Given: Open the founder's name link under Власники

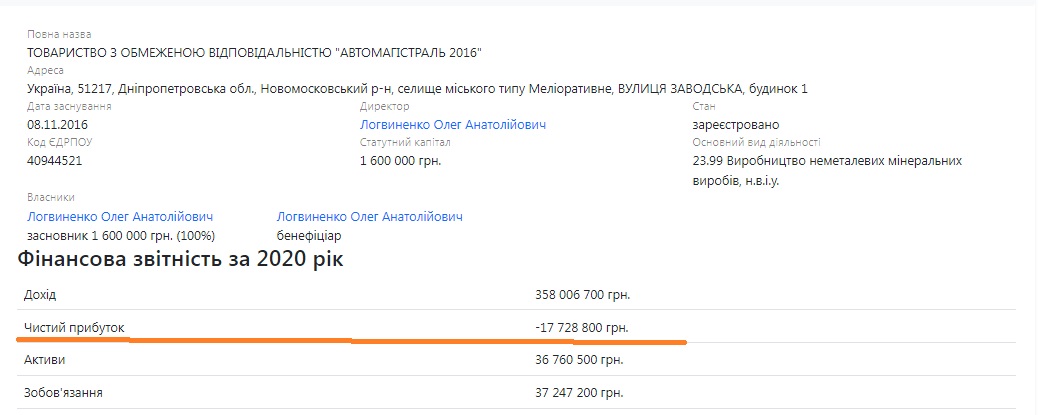Looking at the screenshot, I should [x=120, y=217].
